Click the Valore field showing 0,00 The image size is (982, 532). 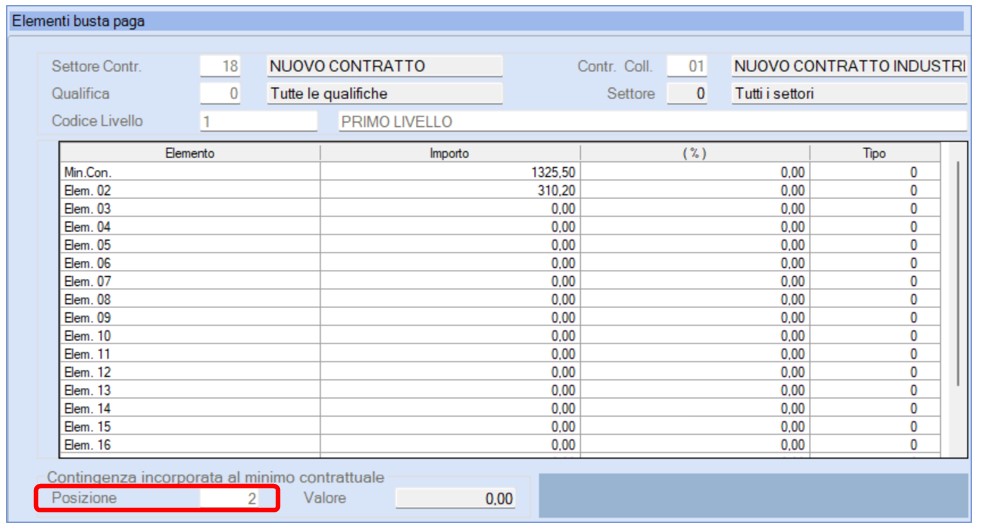455,498
